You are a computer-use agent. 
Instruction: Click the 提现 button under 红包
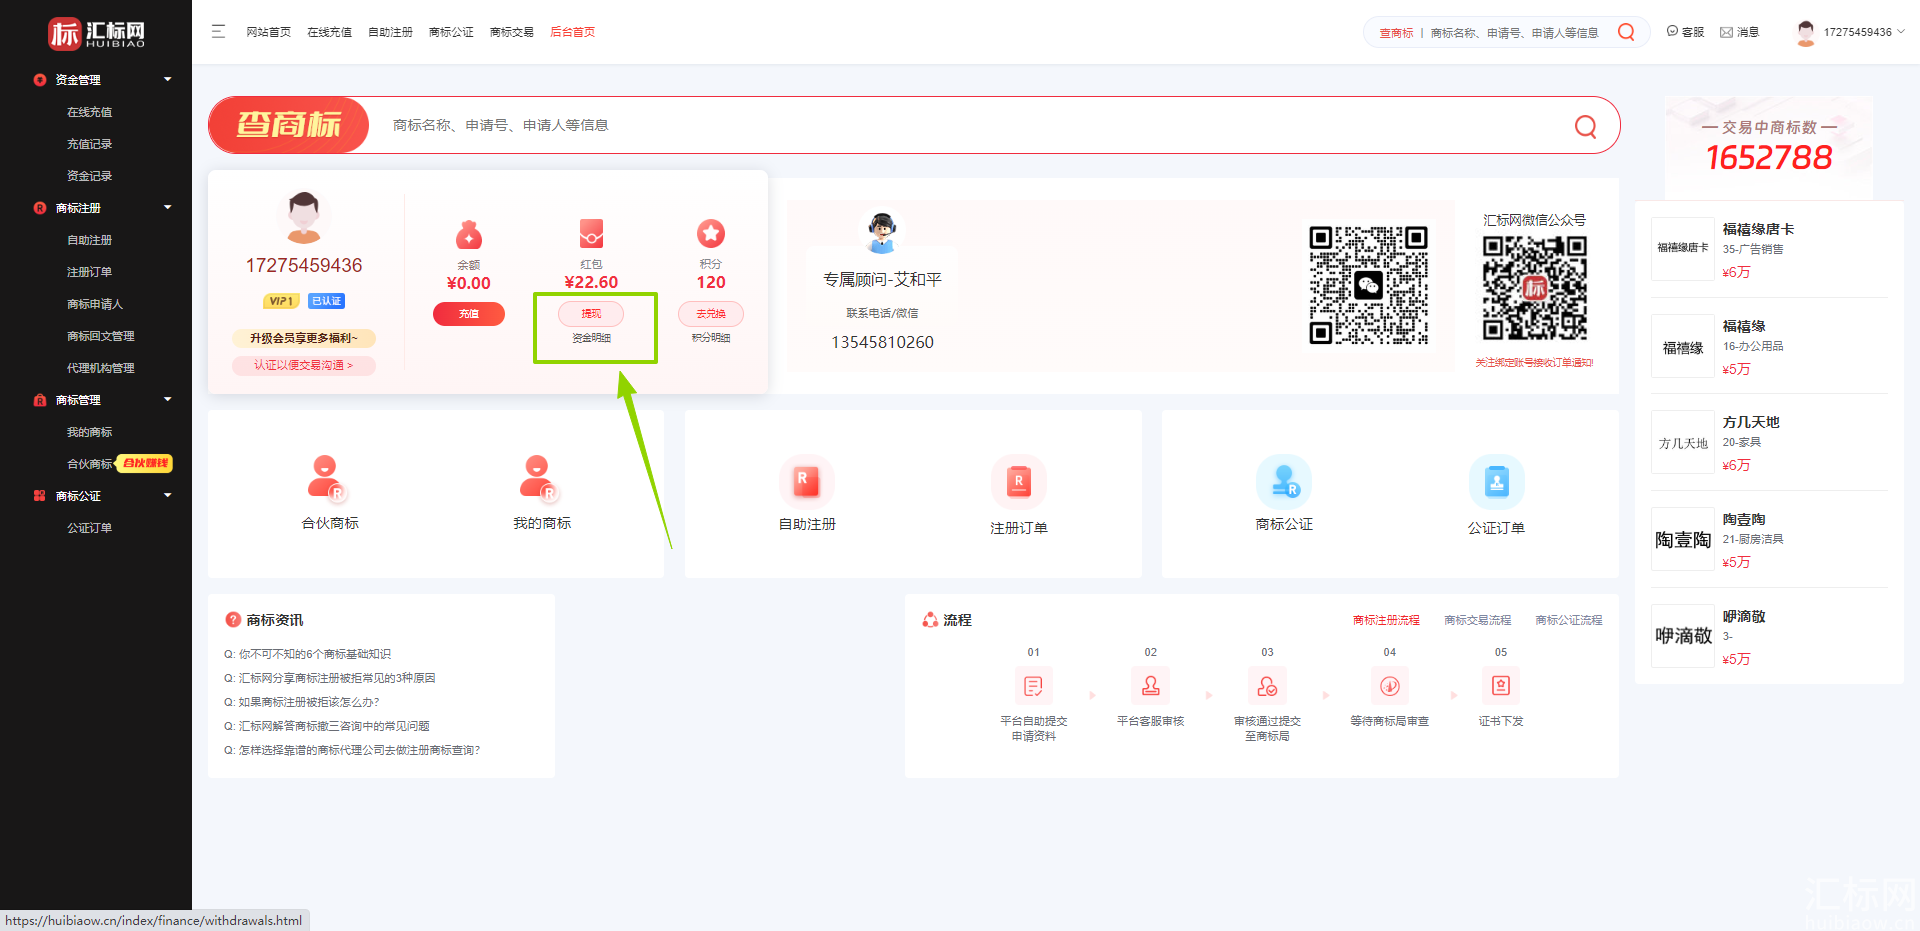tap(591, 314)
